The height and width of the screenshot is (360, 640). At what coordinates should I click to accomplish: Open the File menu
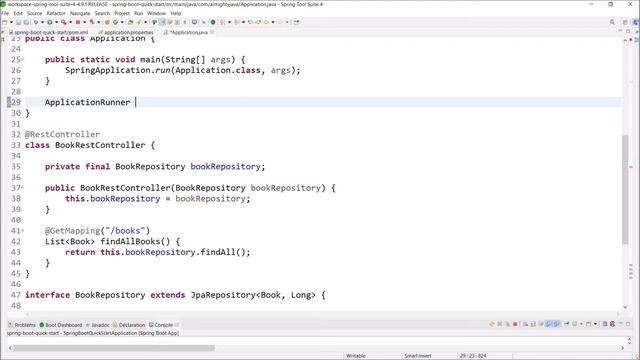tap(5, 13)
